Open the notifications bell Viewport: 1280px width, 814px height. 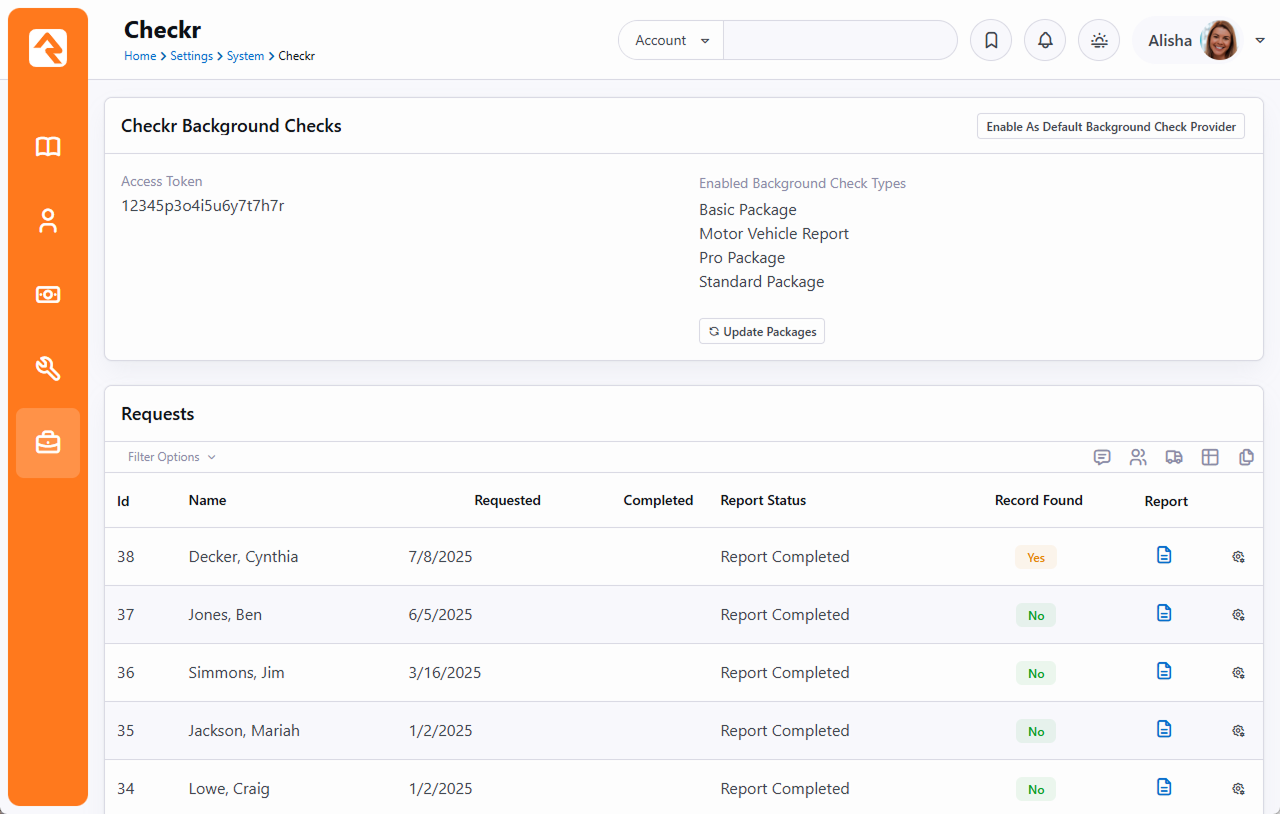click(x=1045, y=41)
